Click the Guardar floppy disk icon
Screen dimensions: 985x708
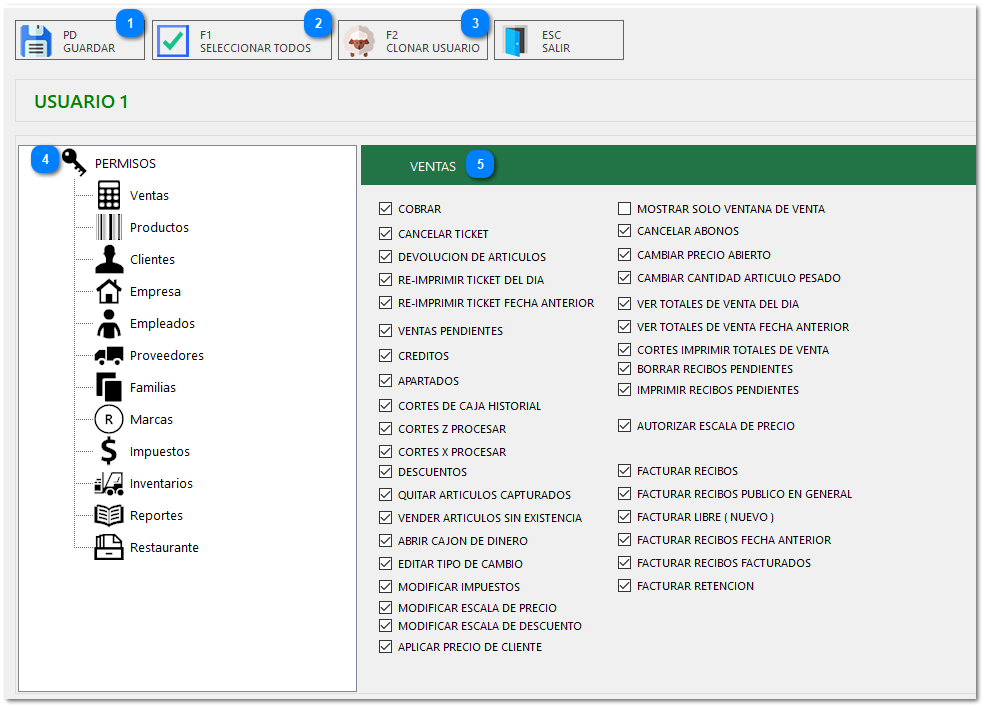pos(36,41)
